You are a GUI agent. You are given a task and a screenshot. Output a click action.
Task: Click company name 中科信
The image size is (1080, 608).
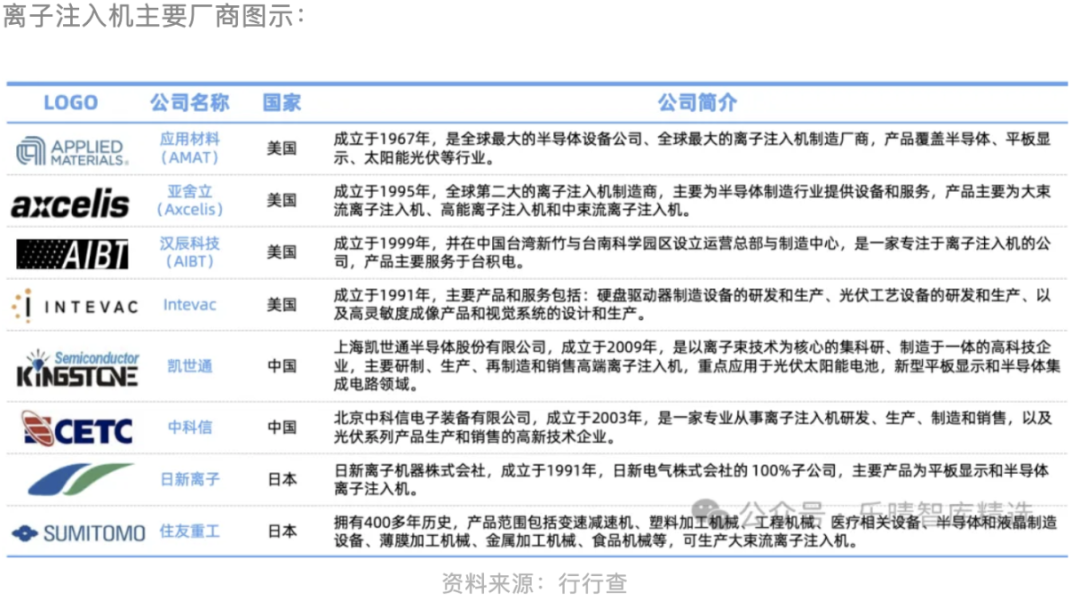click(189, 427)
